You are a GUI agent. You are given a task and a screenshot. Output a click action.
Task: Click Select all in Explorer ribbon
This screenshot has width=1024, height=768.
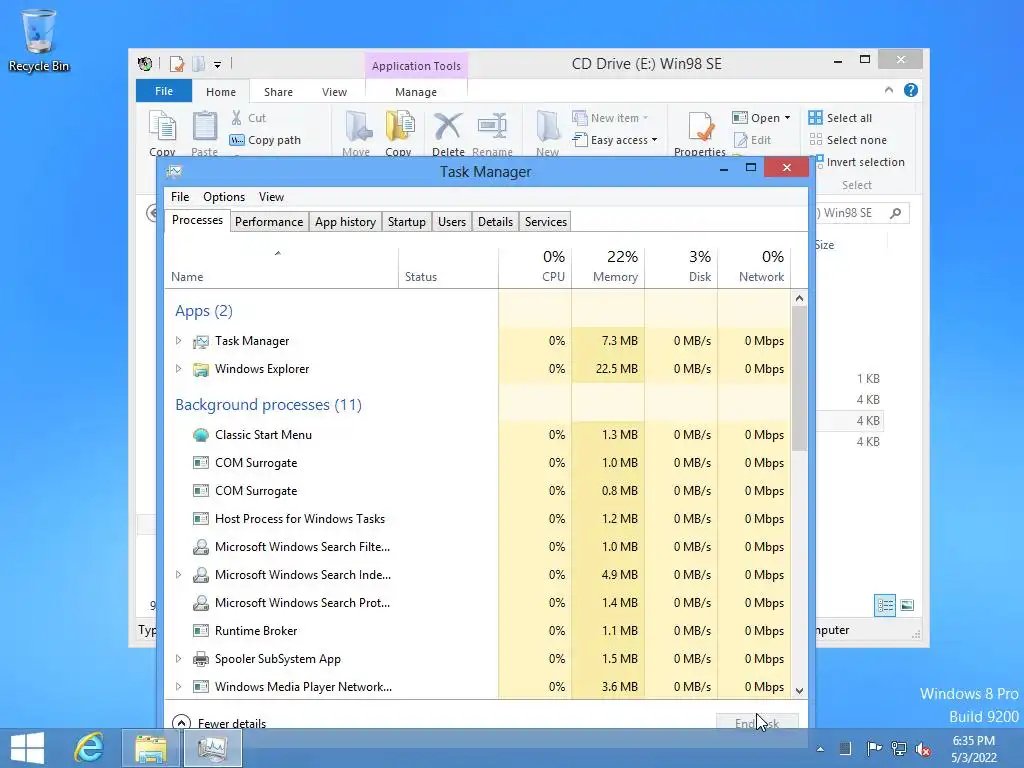pyautogui.click(x=840, y=118)
